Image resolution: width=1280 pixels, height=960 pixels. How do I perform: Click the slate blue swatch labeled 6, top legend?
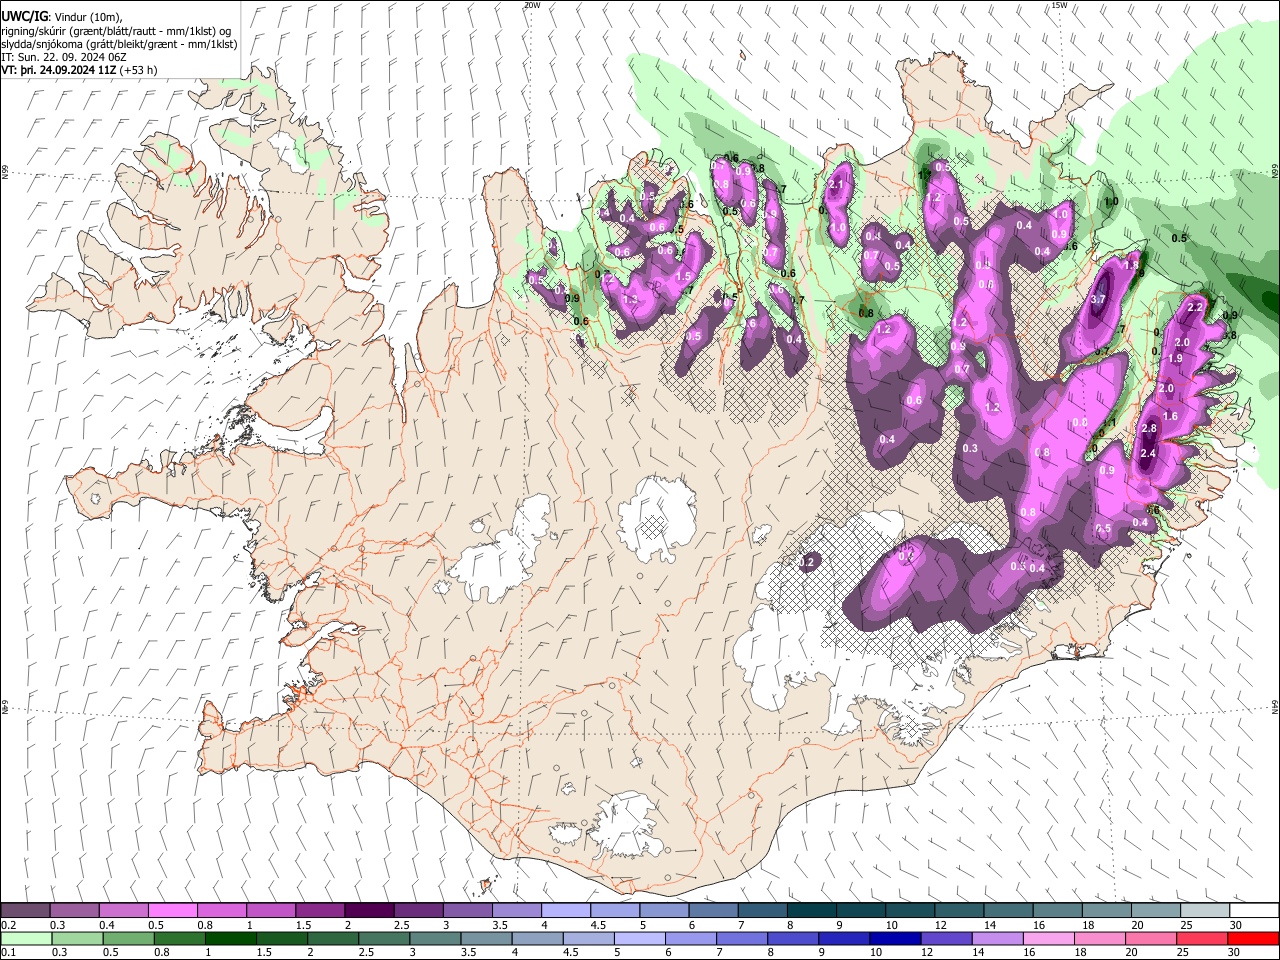click(714, 910)
